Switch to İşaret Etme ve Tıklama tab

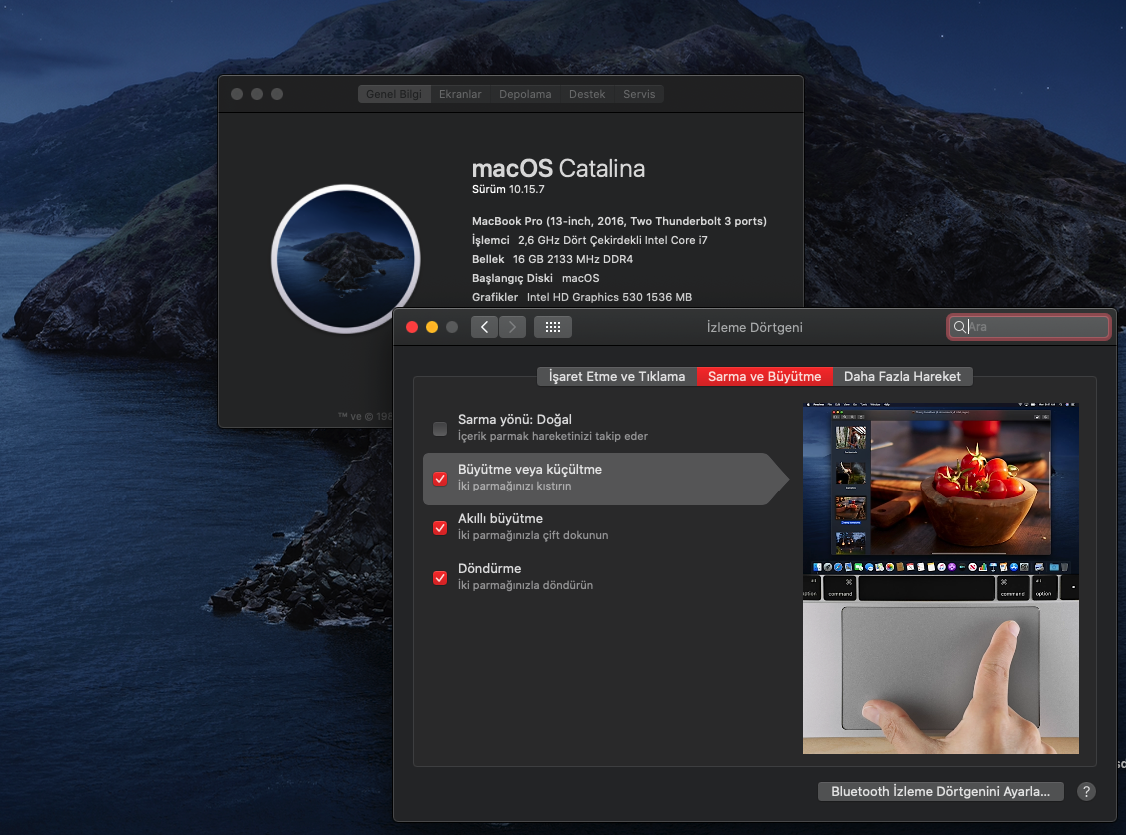click(x=617, y=376)
